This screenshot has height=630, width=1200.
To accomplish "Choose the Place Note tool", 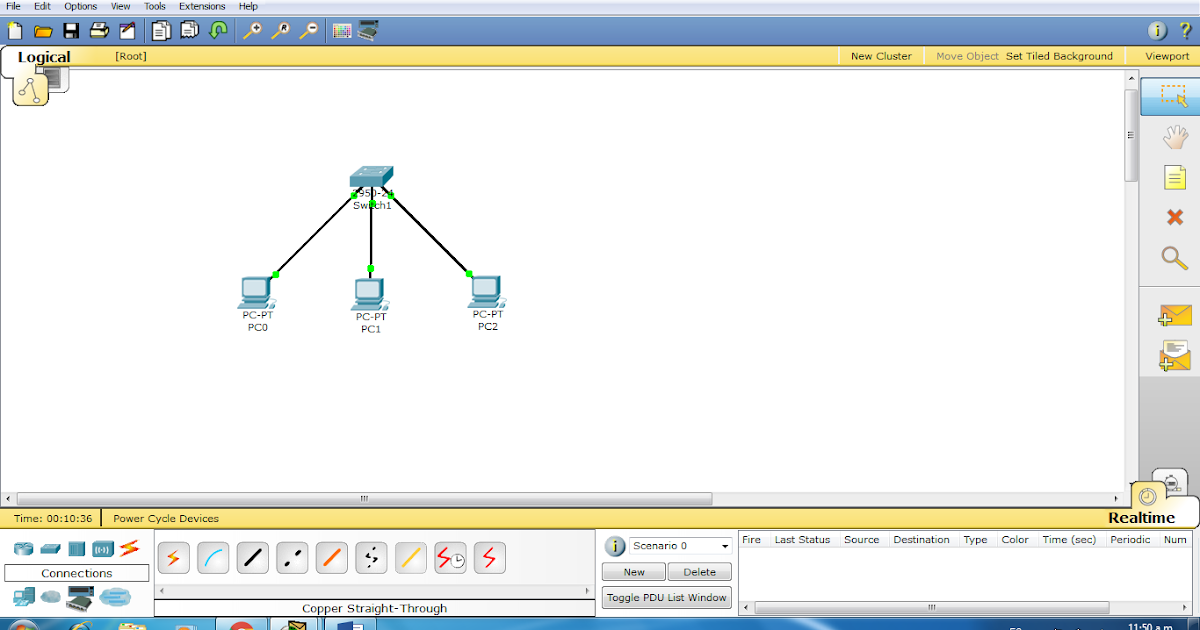I will coord(1173,177).
